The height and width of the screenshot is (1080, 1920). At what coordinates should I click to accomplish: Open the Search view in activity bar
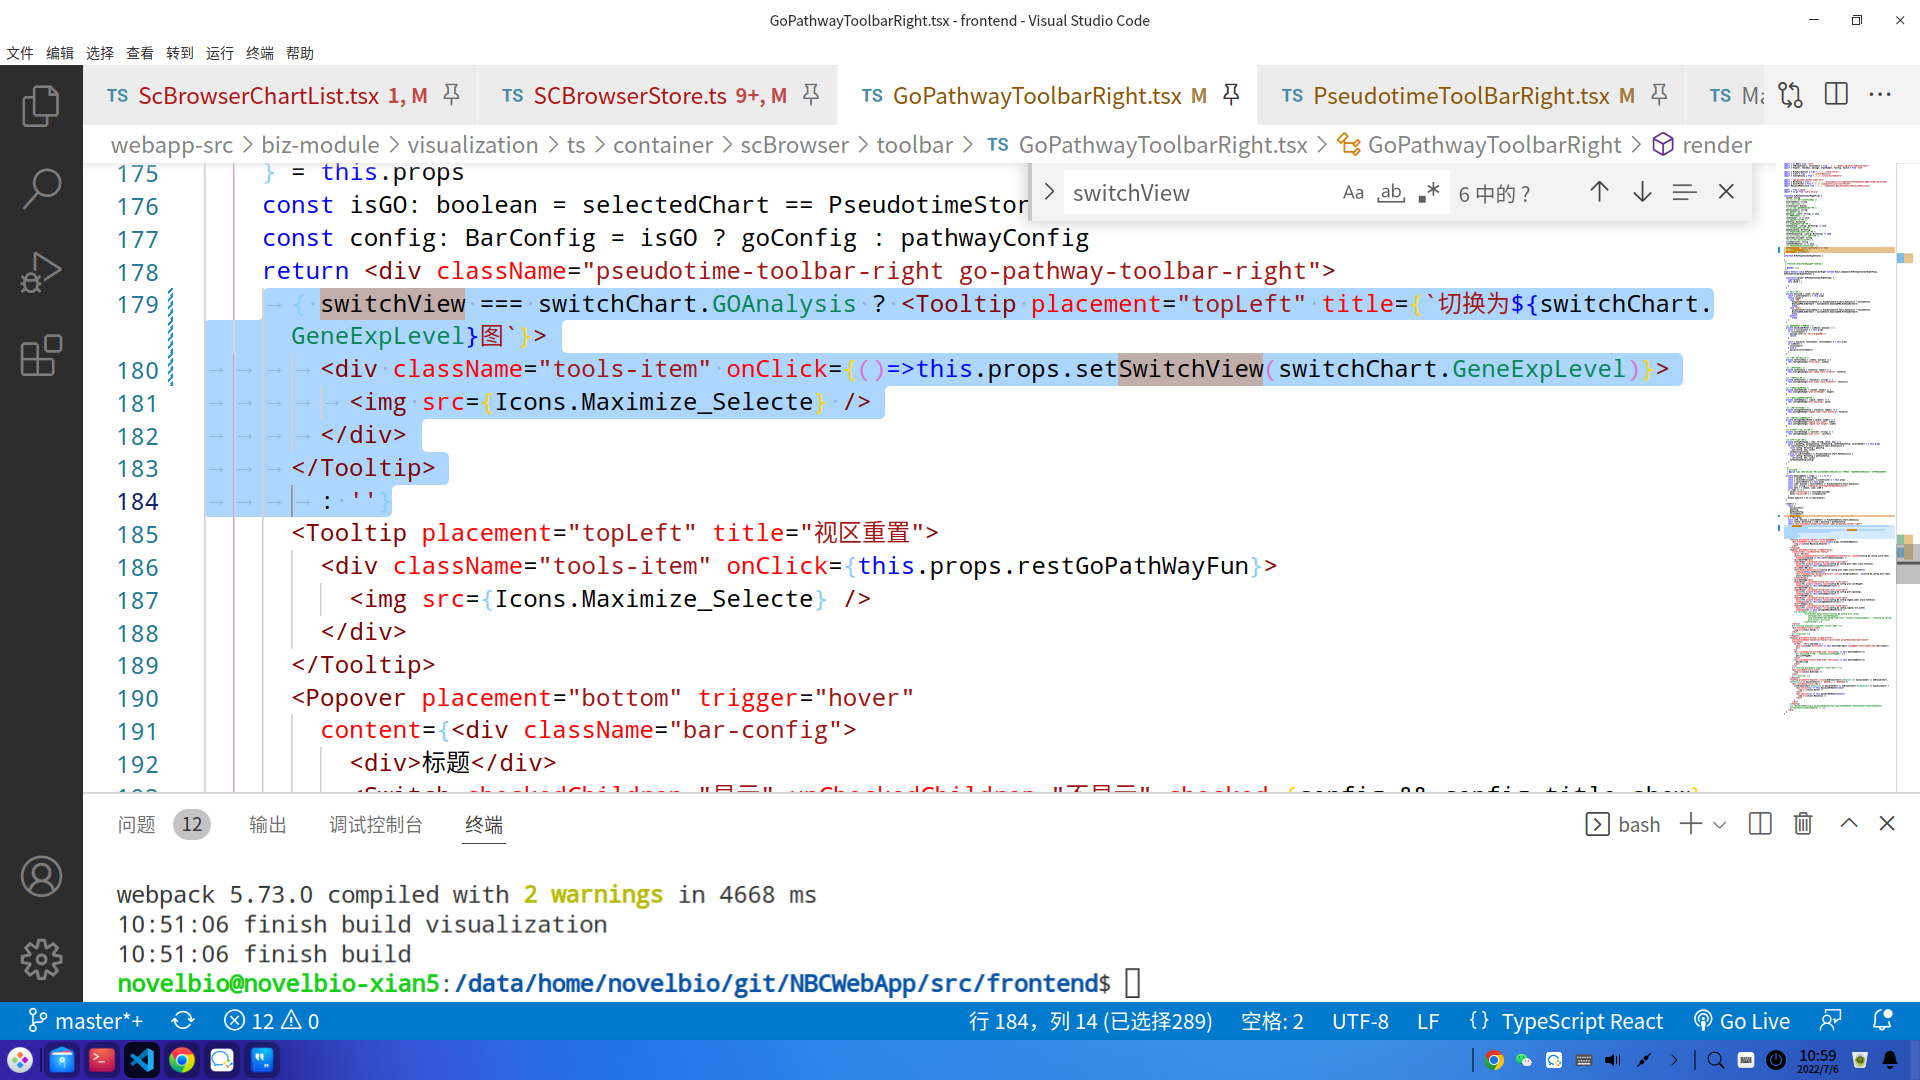(41, 188)
